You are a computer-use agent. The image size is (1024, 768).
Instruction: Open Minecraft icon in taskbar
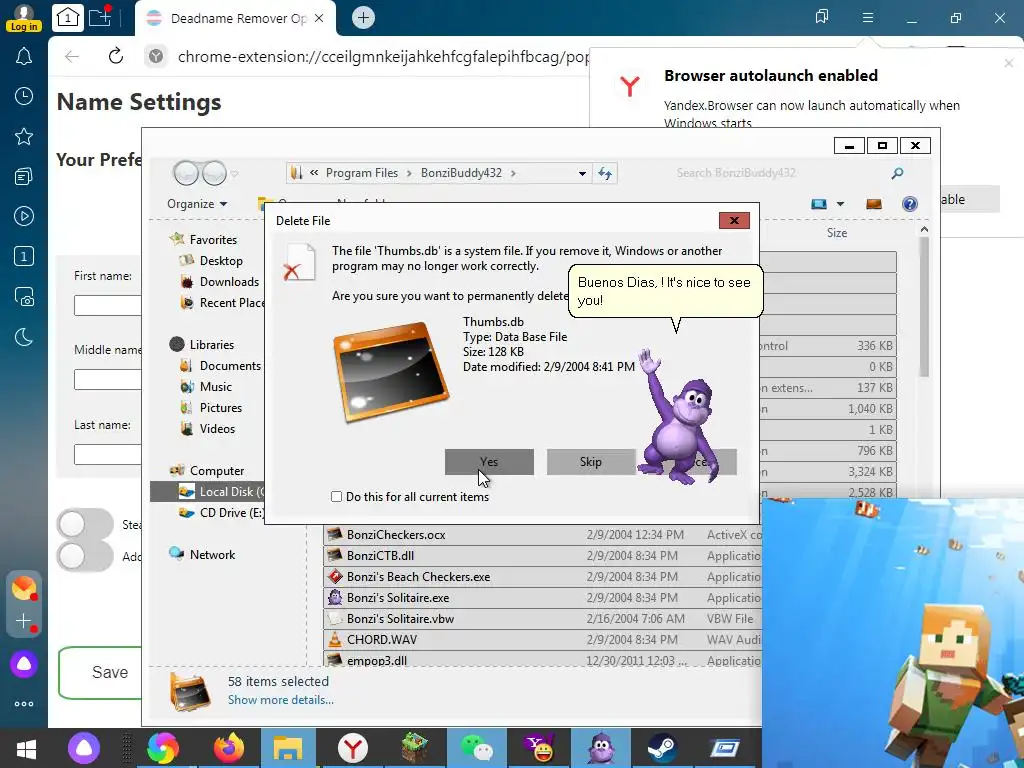click(415, 748)
